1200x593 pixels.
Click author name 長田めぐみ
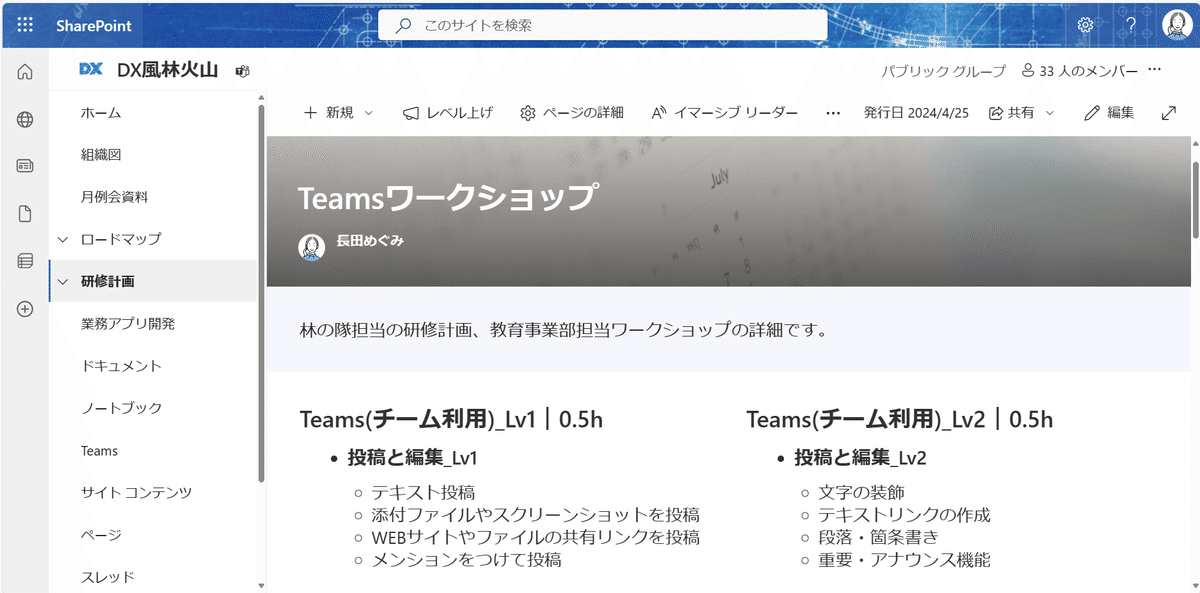tap(370, 241)
